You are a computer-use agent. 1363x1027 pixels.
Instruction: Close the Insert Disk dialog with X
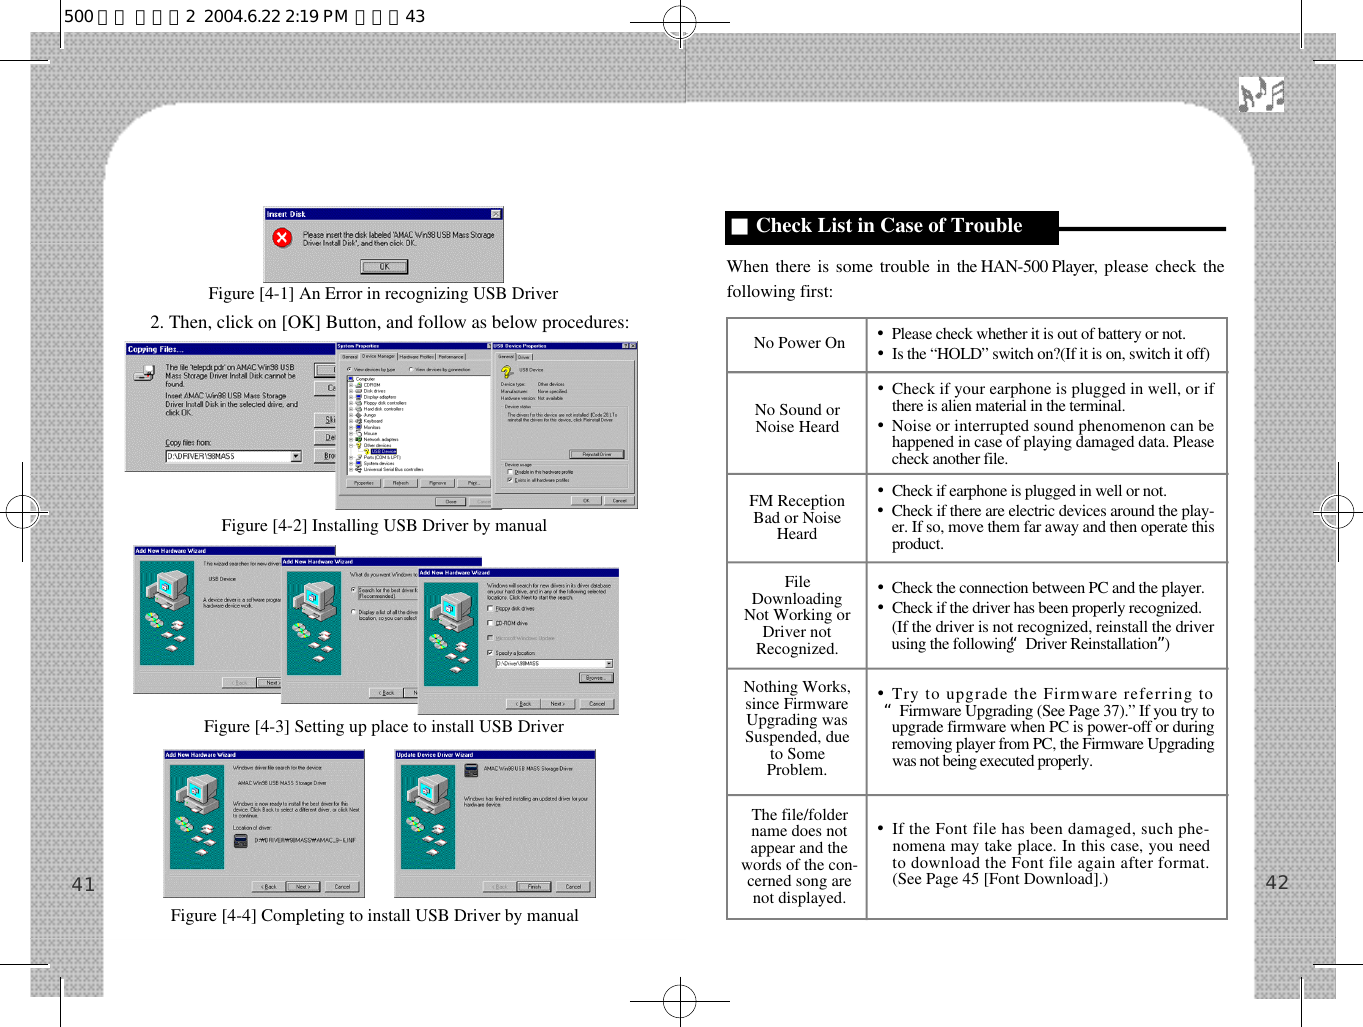496,214
